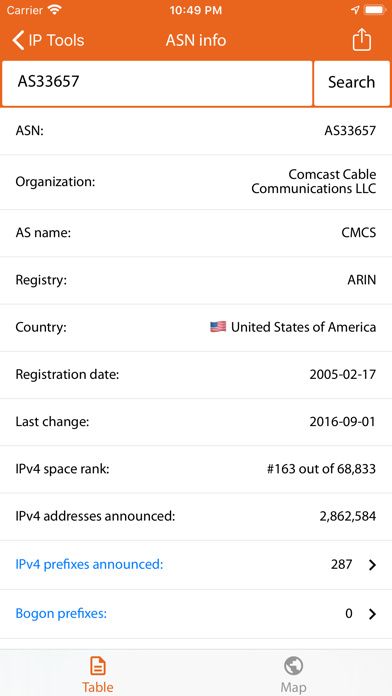Go back using the chevron arrow icon
Image resolution: width=392 pixels, height=696 pixels.
point(18,40)
